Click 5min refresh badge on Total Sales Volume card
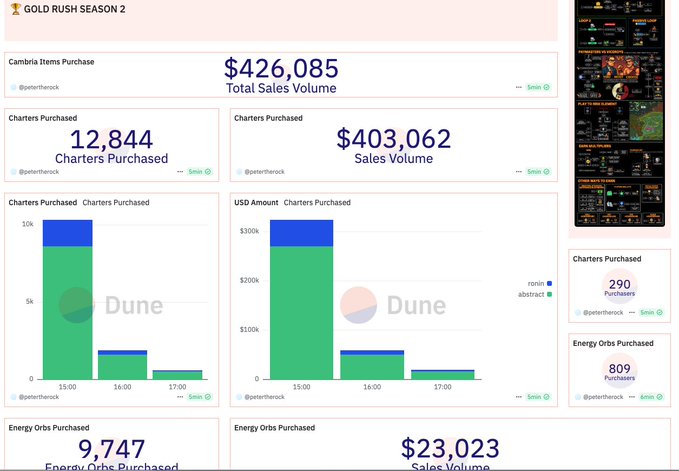Screen dimensions: 679x471 [x=538, y=87]
